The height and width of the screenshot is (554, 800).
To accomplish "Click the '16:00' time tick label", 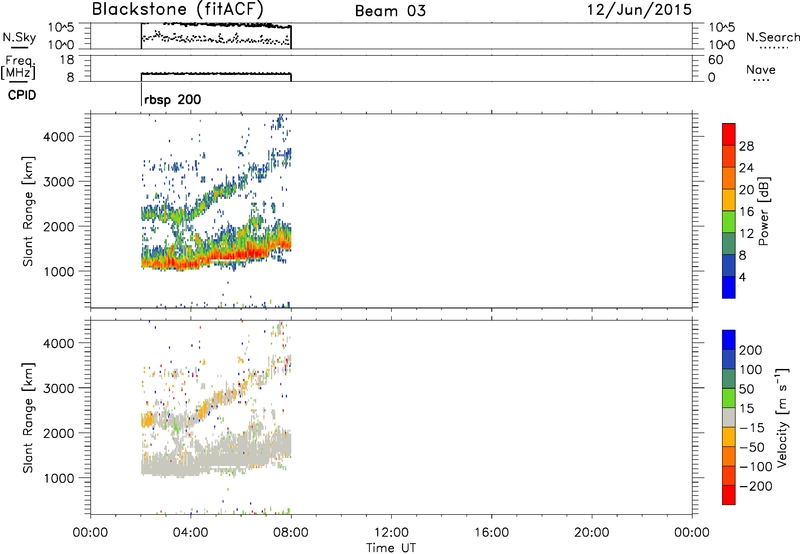I will point(491,533).
